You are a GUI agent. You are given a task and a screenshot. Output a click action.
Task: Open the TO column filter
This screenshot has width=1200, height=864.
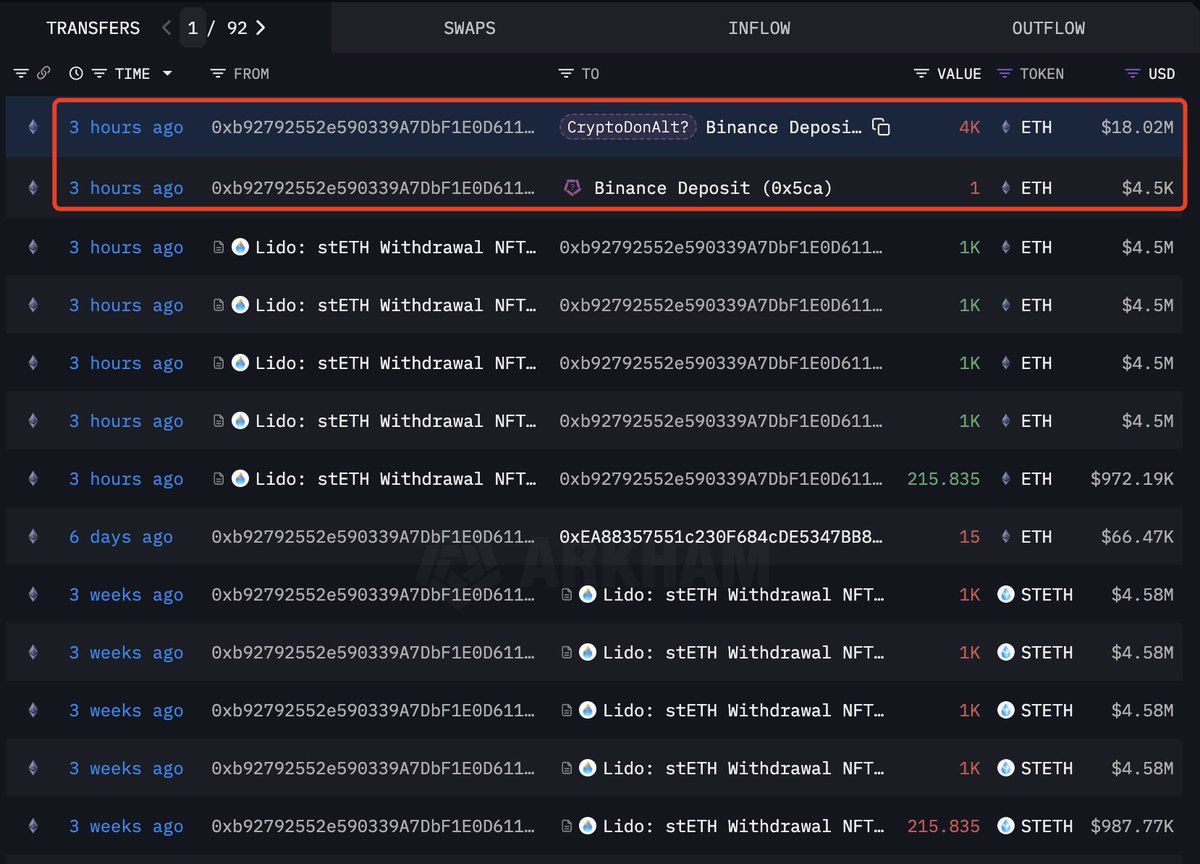566,74
